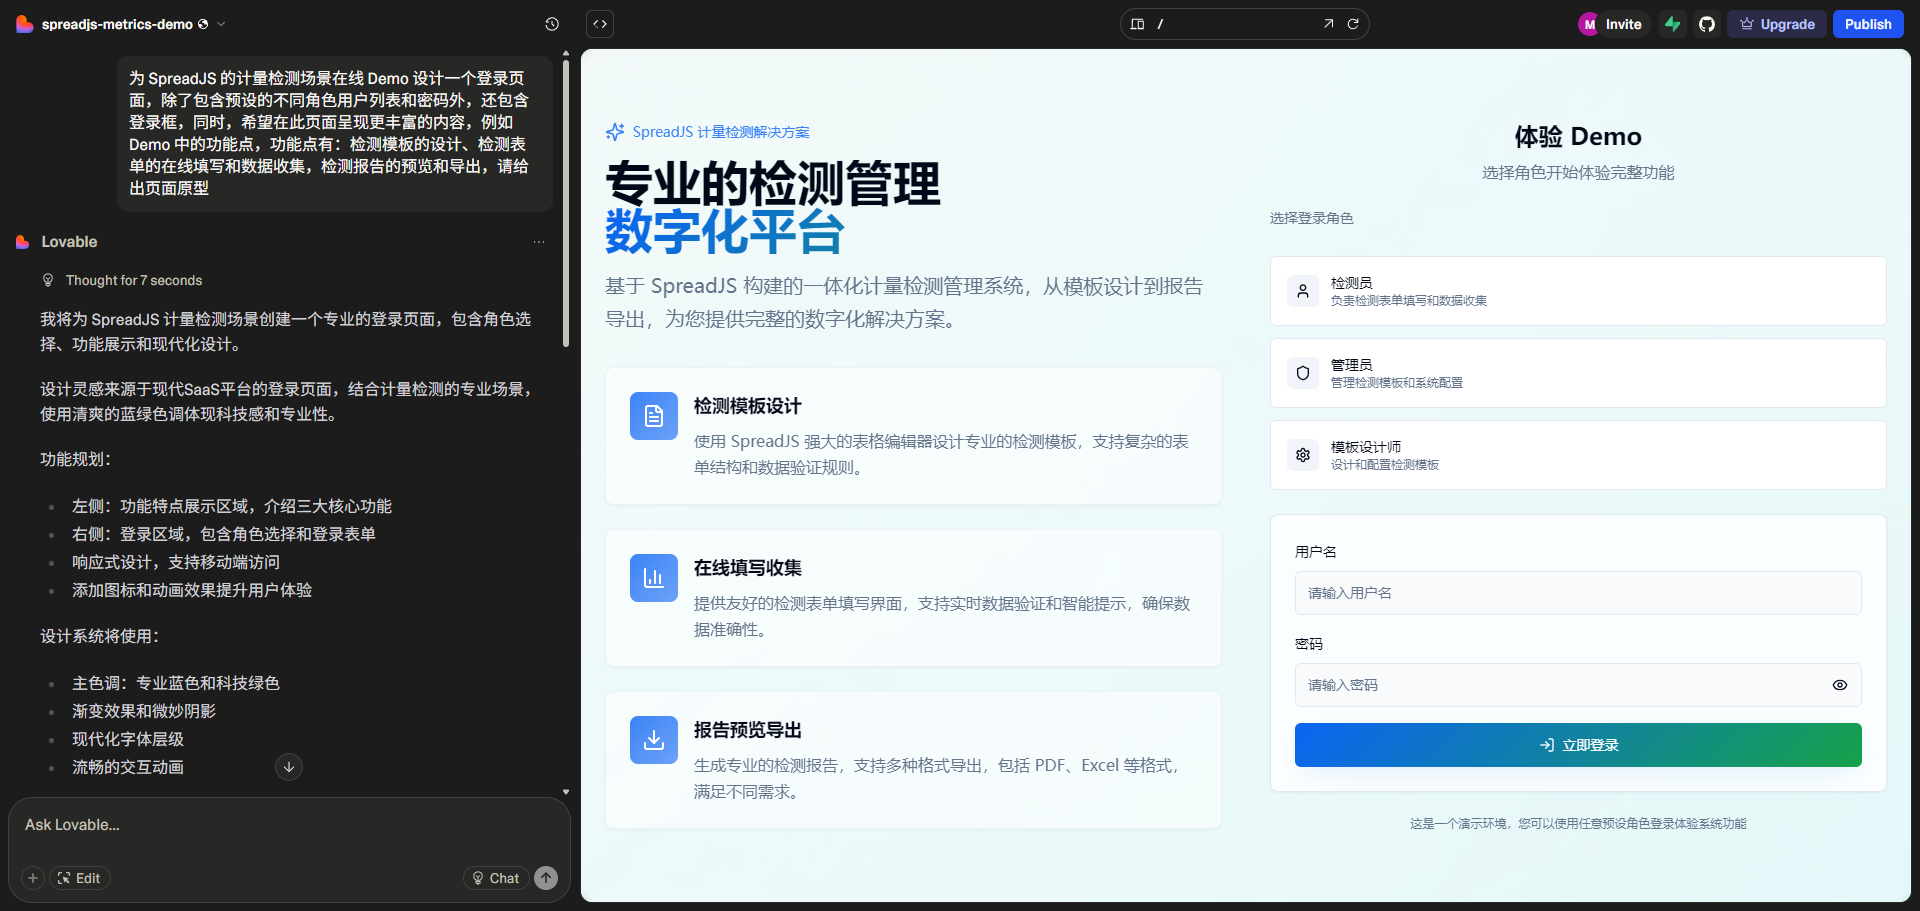Click the 密码 field label
Image resolution: width=1920 pixels, height=911 pixels.
coord(1309,644)
